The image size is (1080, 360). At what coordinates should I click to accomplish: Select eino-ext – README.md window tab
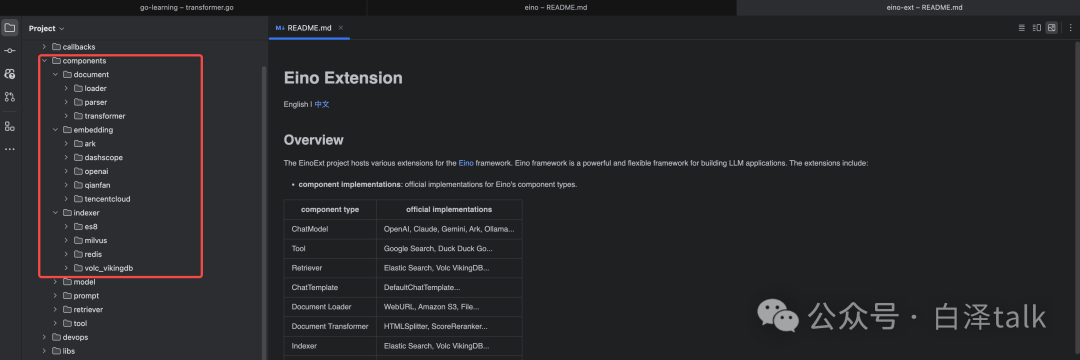[x=908, y=8]
